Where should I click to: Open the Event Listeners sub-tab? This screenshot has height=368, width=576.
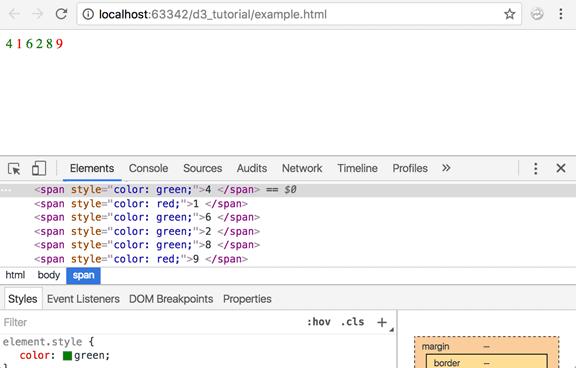[x=83, y=299]
